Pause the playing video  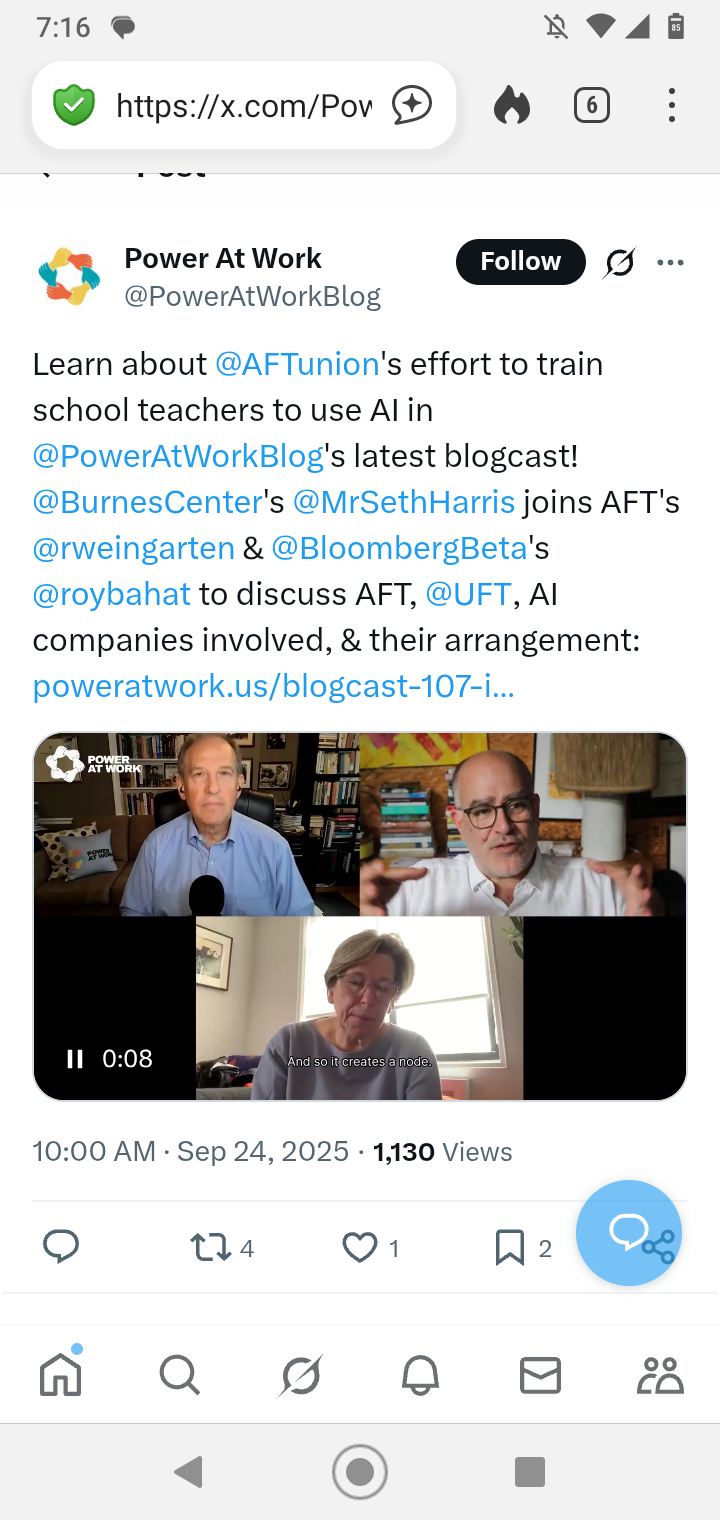point(75,1059)
